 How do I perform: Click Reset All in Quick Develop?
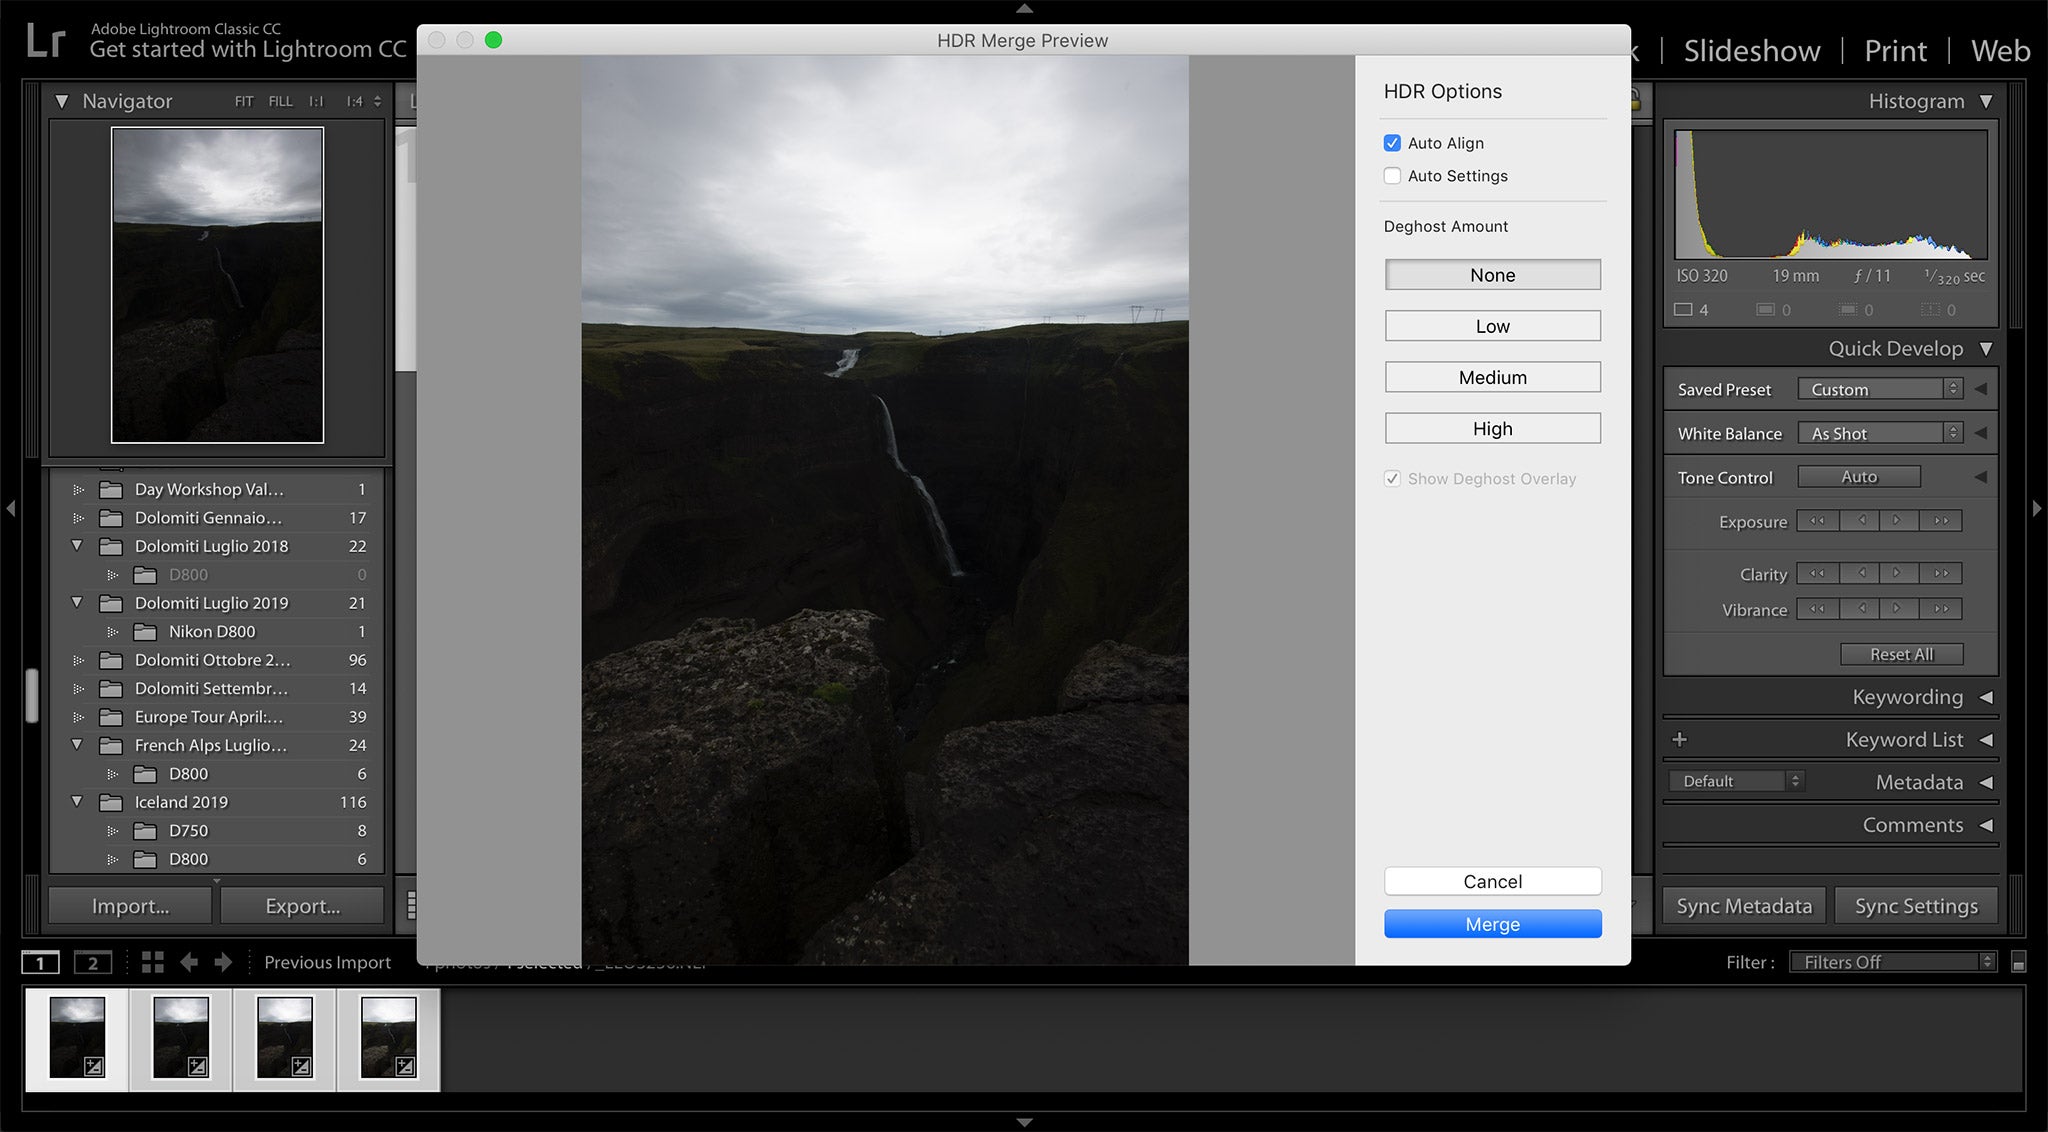pyautogui.click(x=1901, y=653)
